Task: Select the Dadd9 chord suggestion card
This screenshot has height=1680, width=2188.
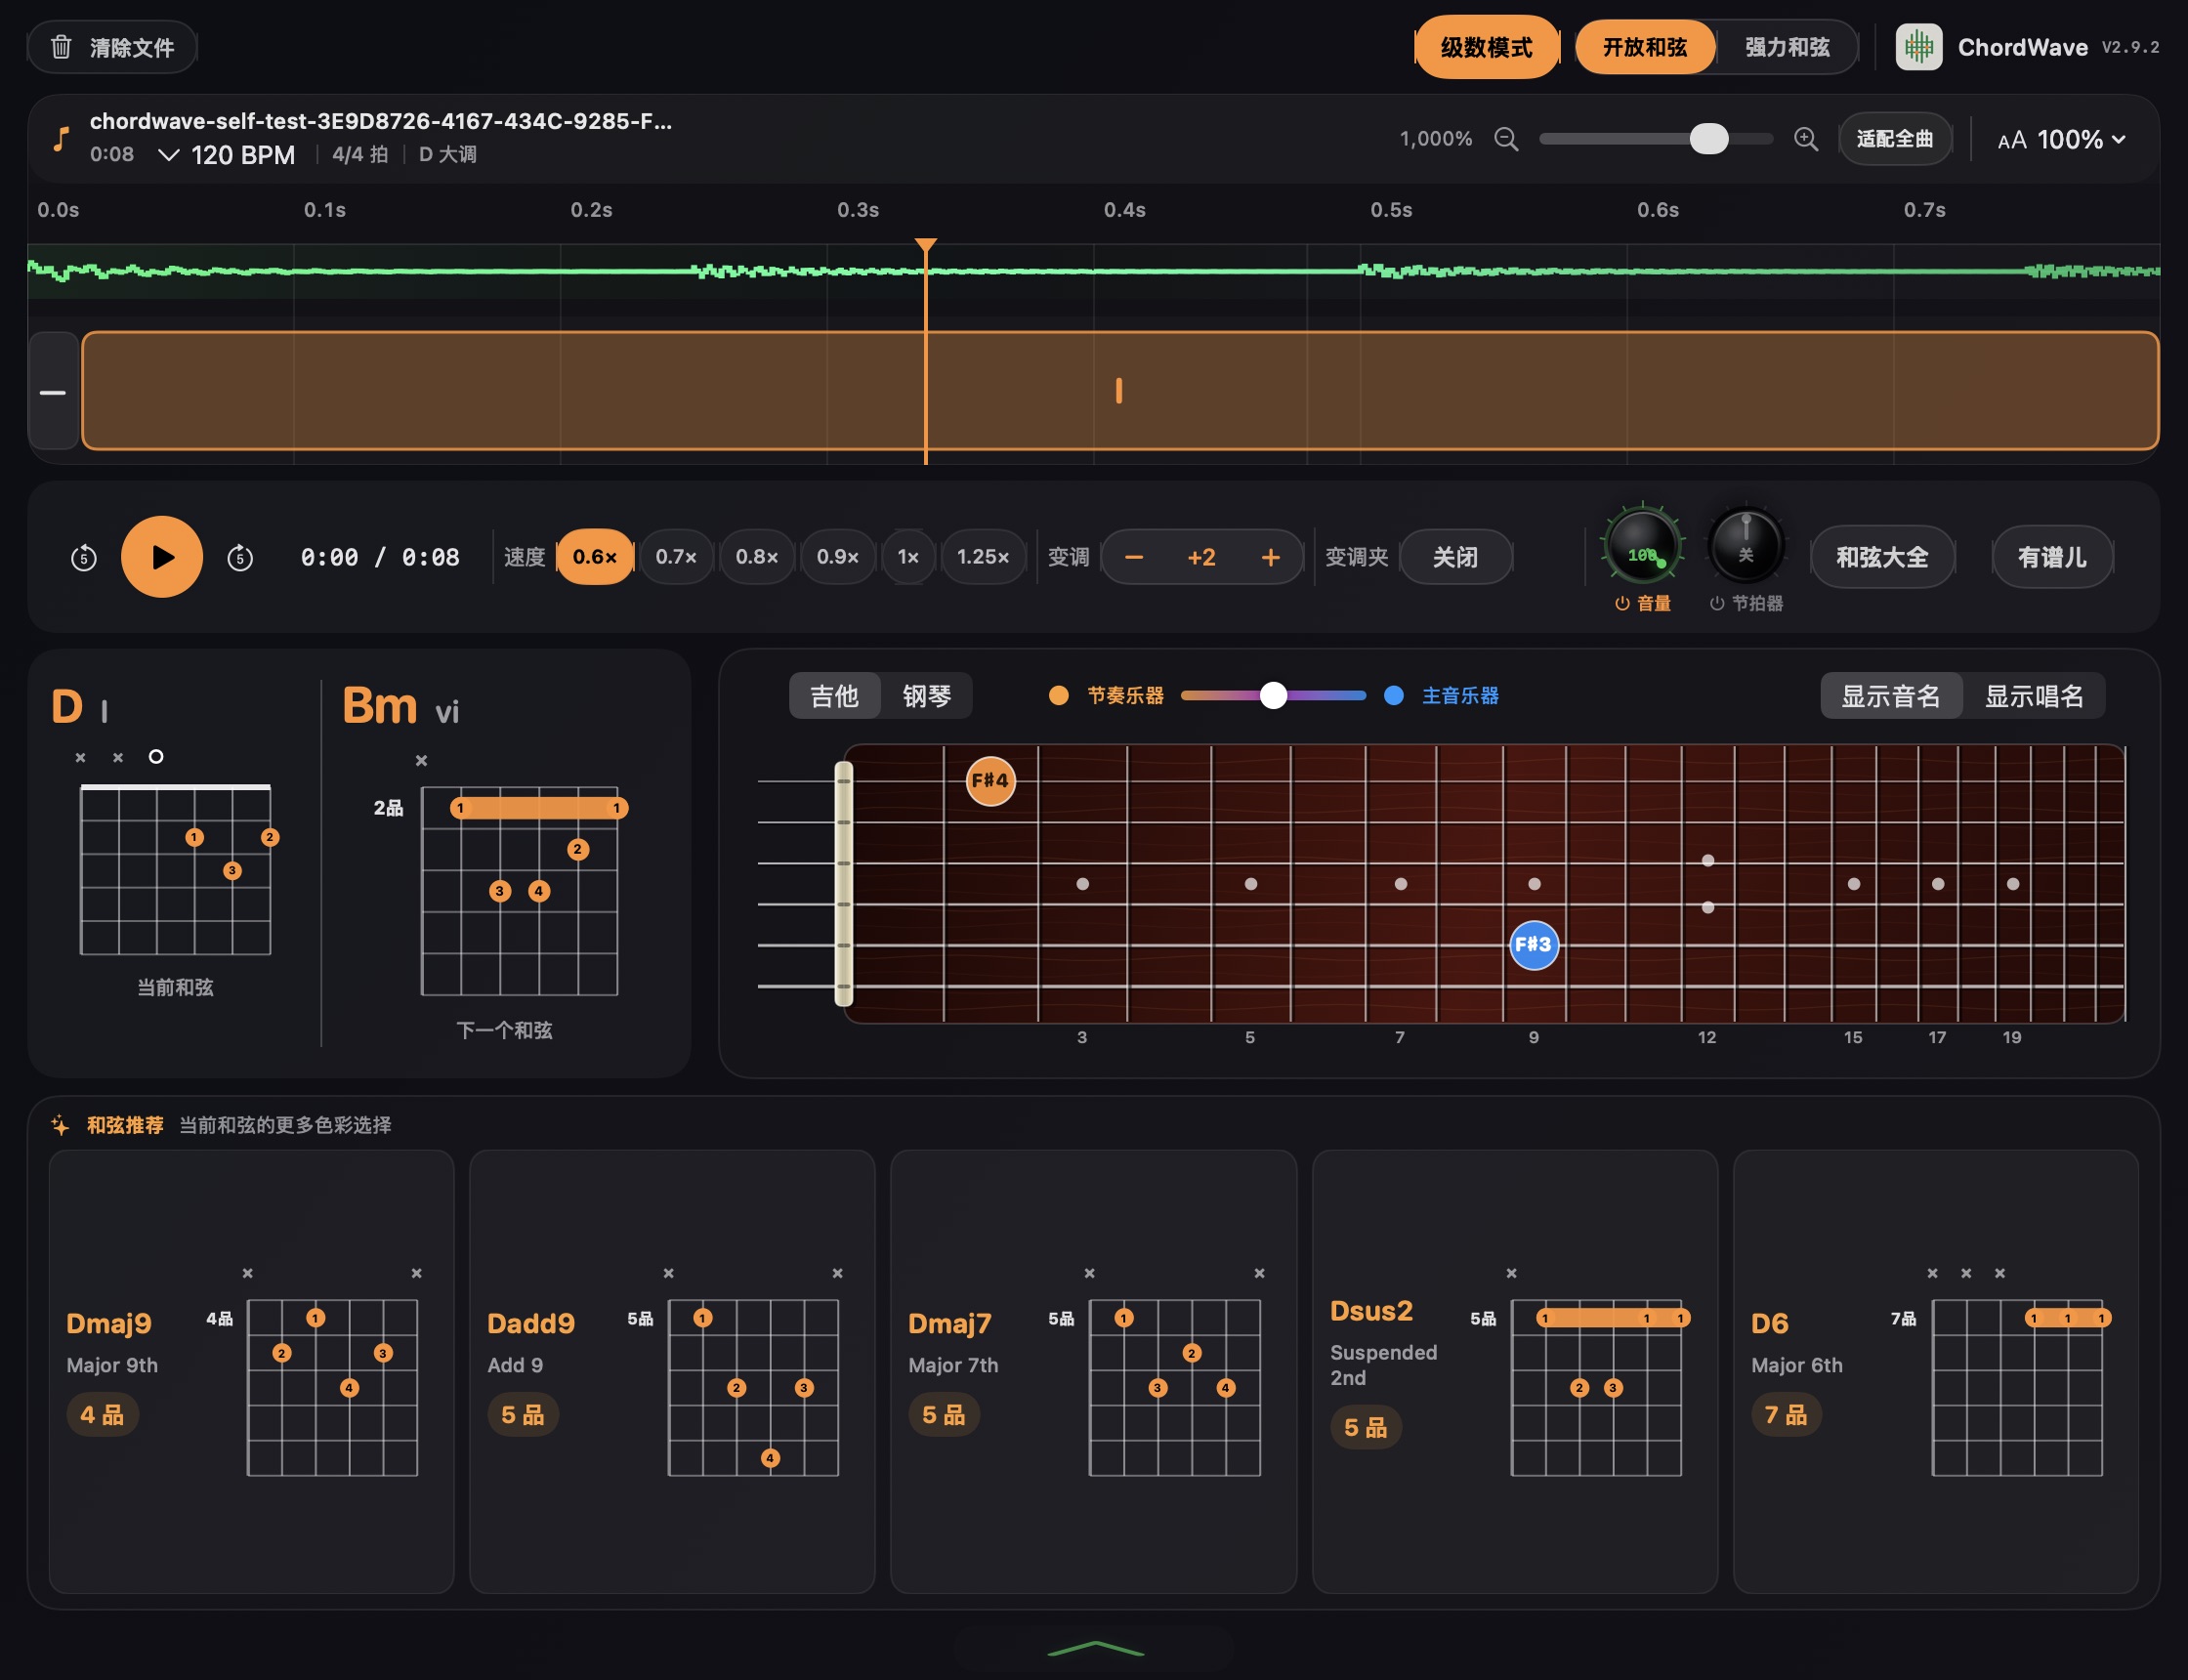Action: coord(673,1372)
